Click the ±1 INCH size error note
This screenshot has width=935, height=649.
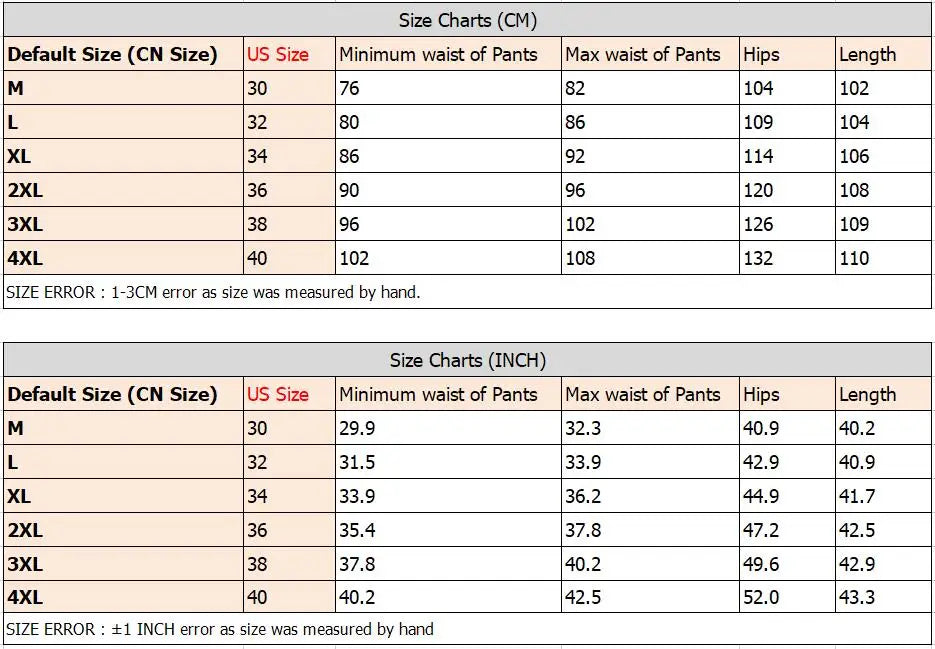pyautogui.click(x=219, y=629)
